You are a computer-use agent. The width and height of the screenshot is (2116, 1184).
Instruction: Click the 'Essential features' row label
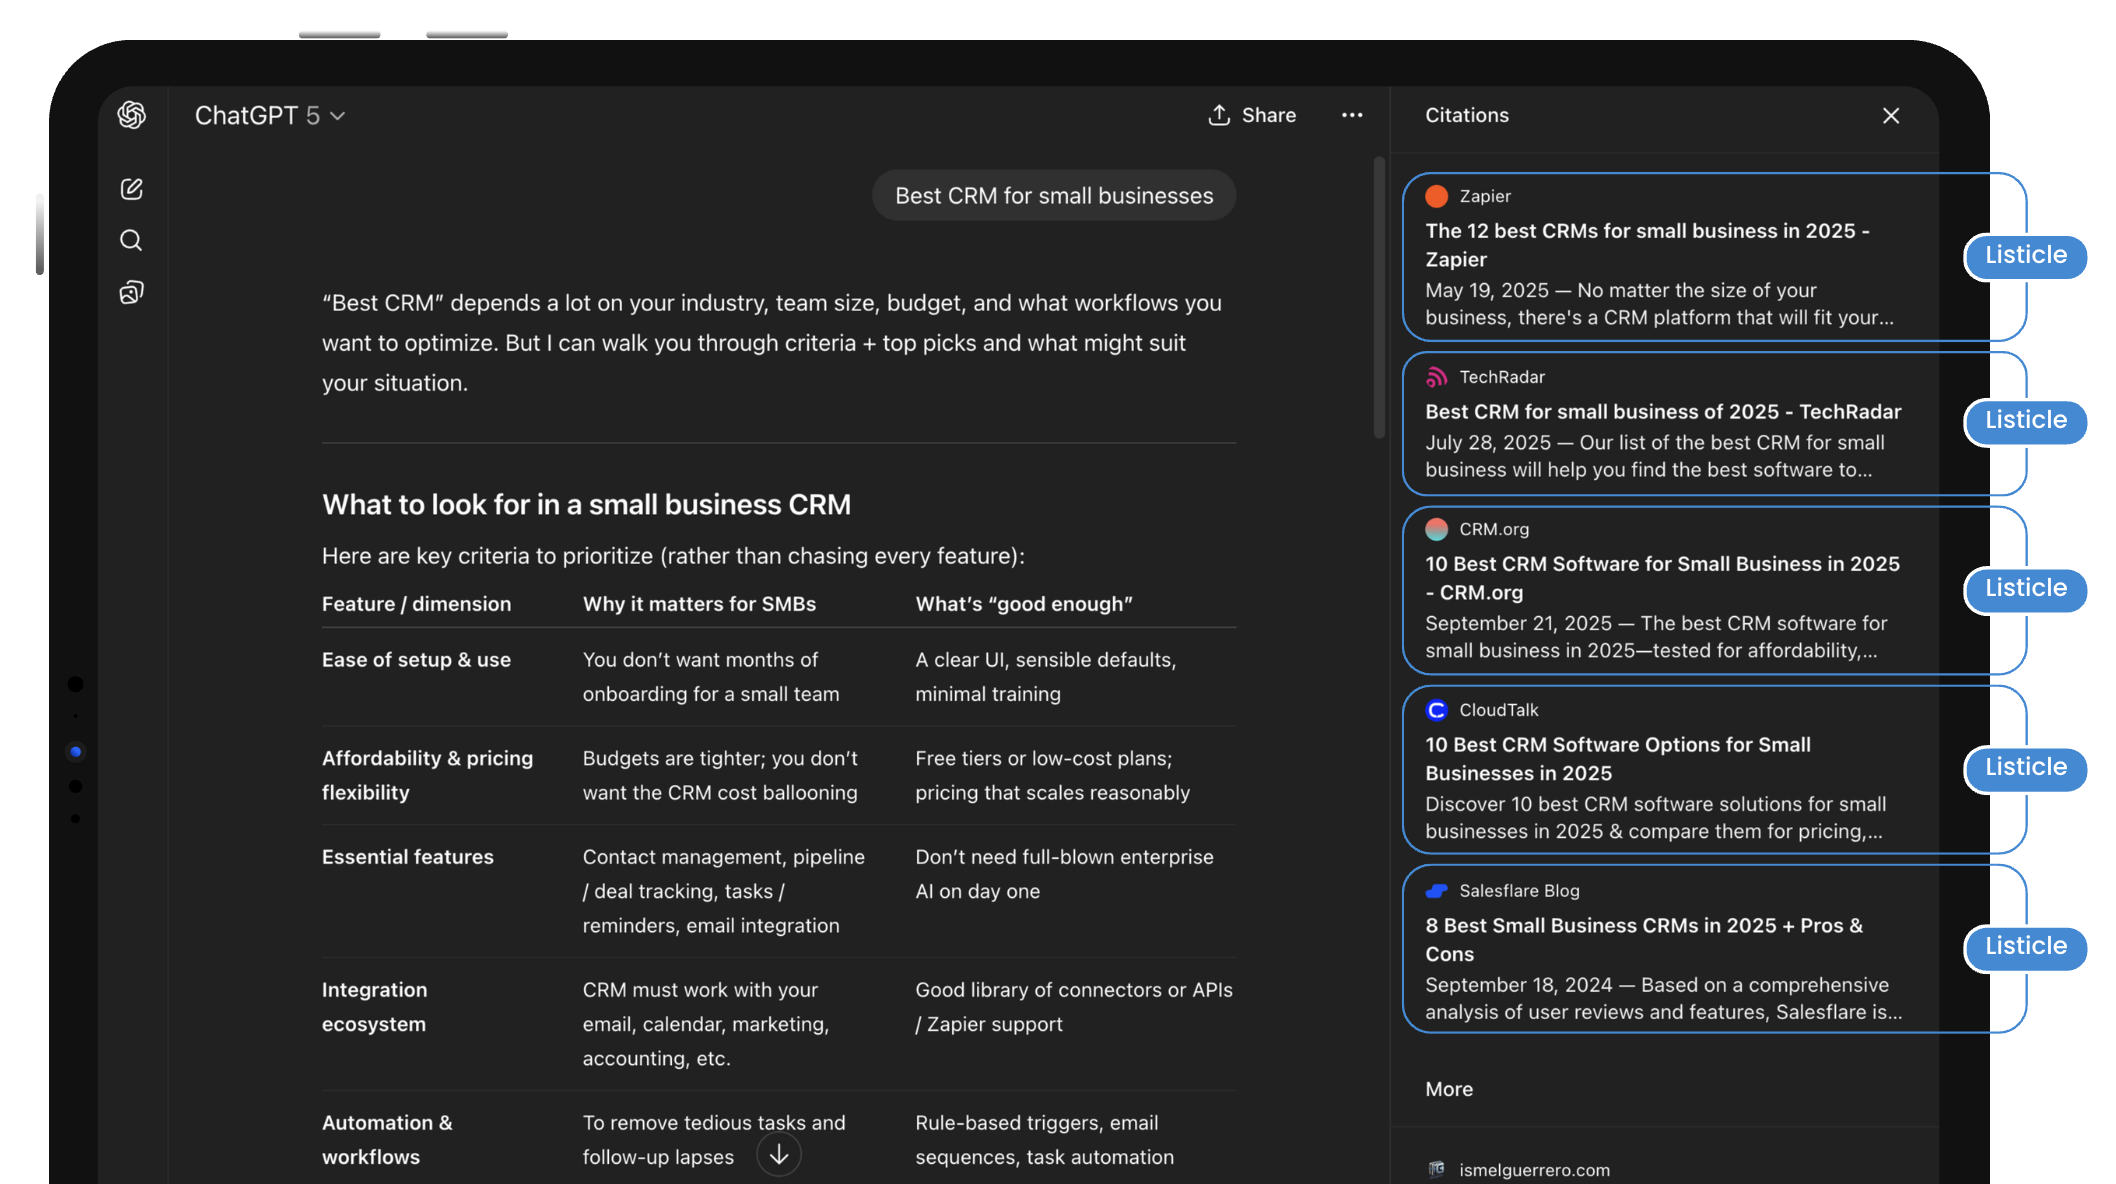pos(408,857)
